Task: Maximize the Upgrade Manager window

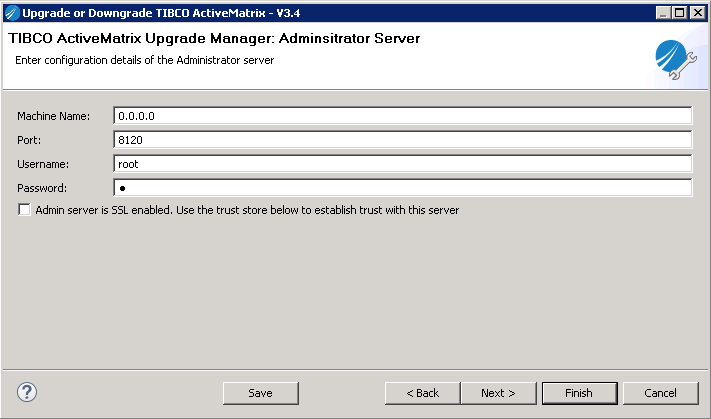Action: 679,12
